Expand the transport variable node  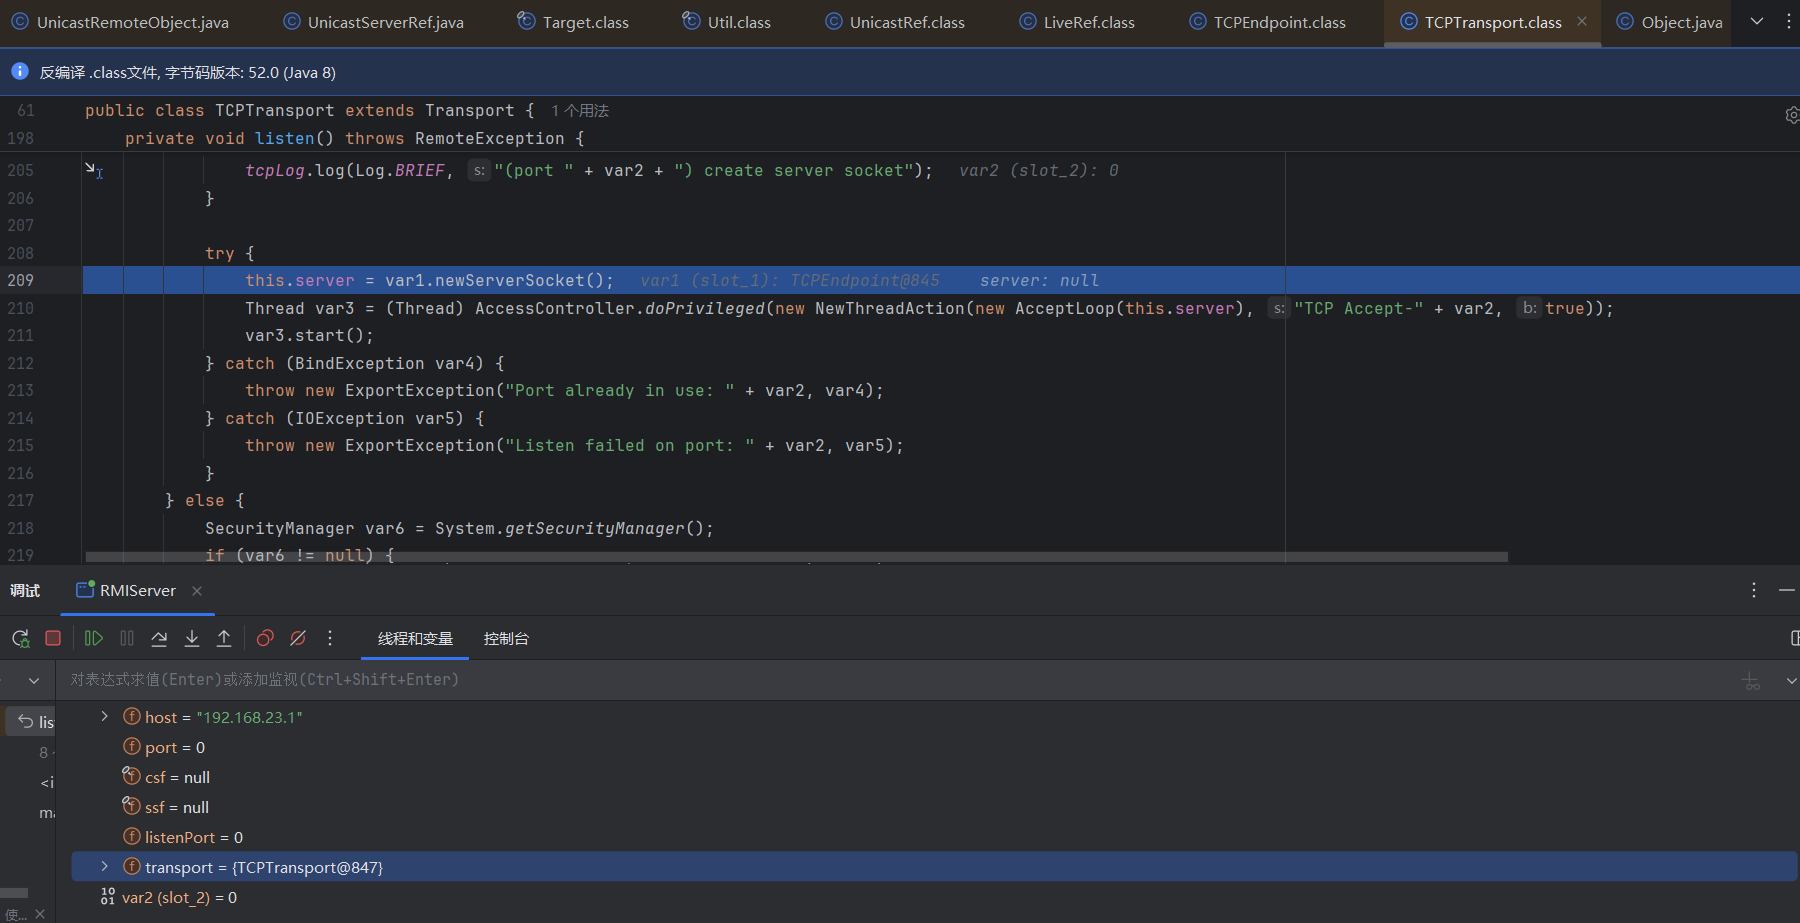point(104,867)
